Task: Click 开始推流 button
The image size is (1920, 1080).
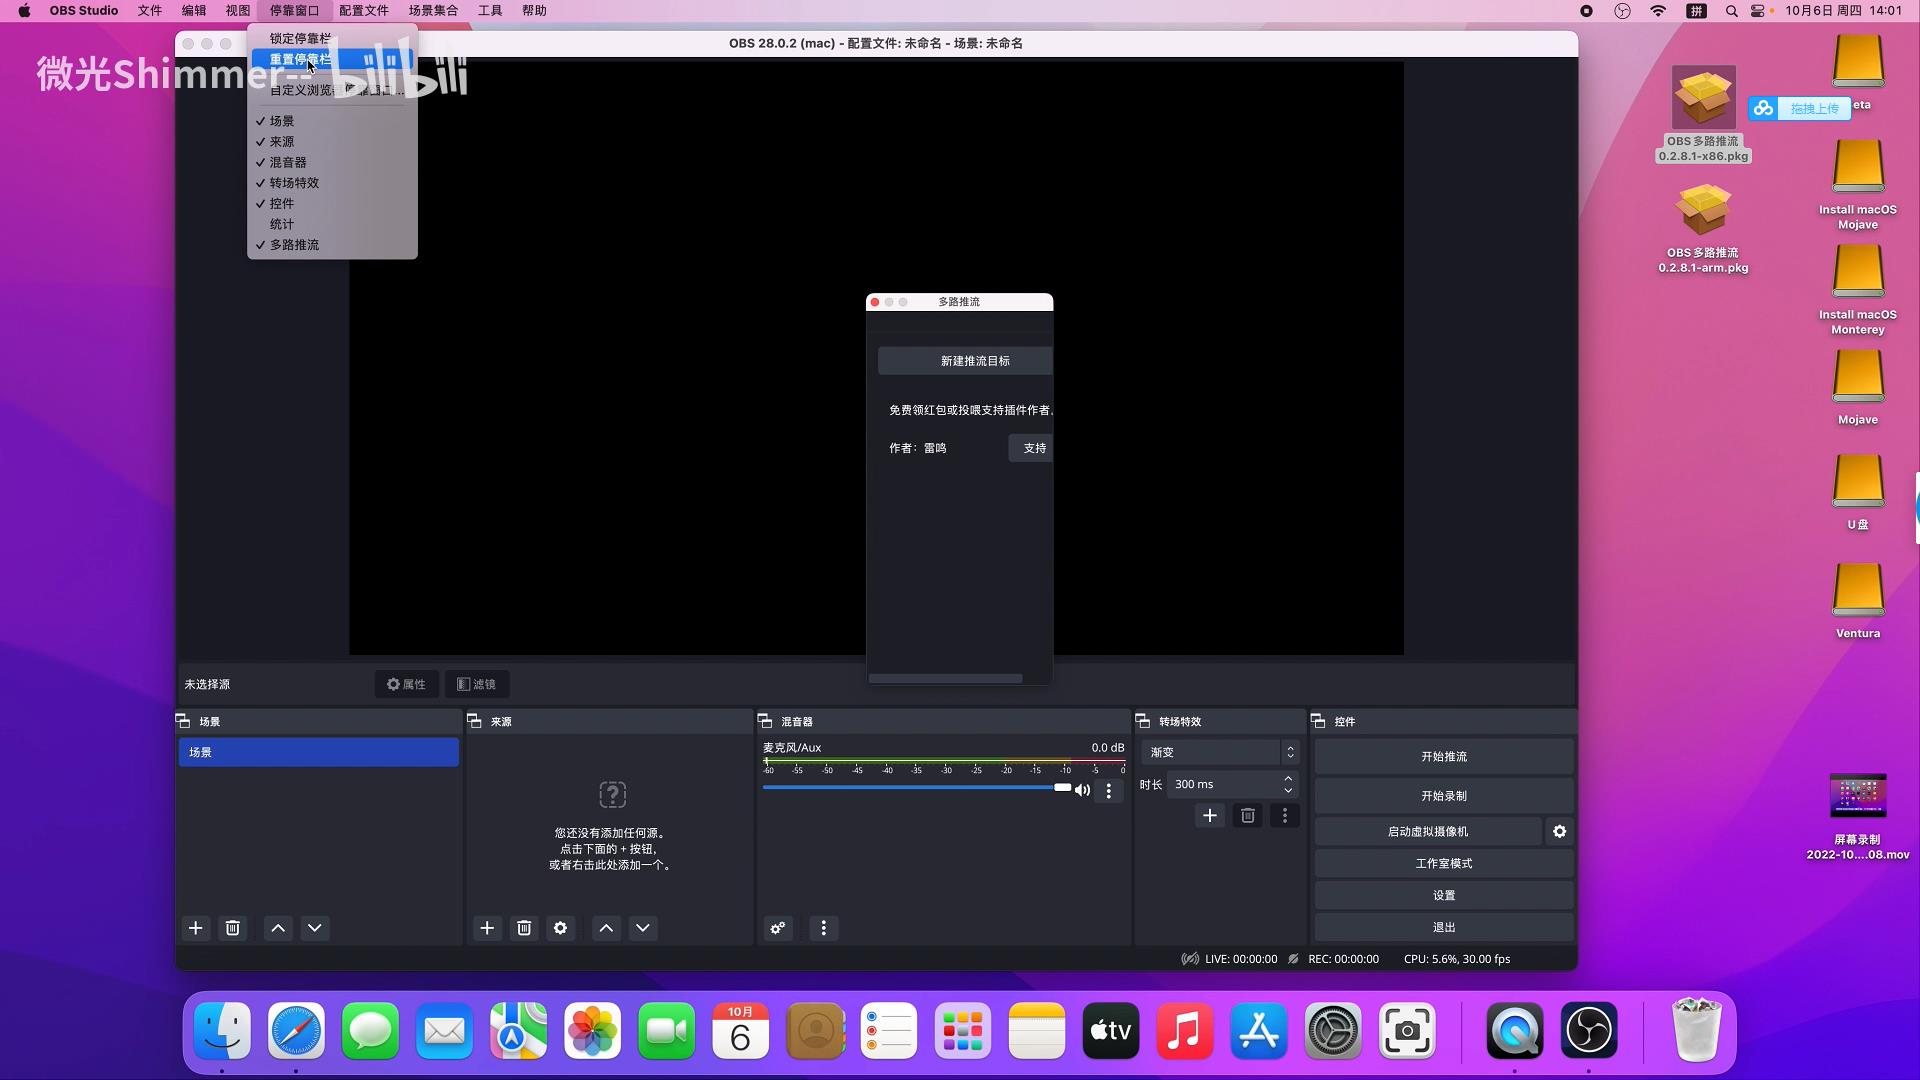Action: click(1444, 757)
